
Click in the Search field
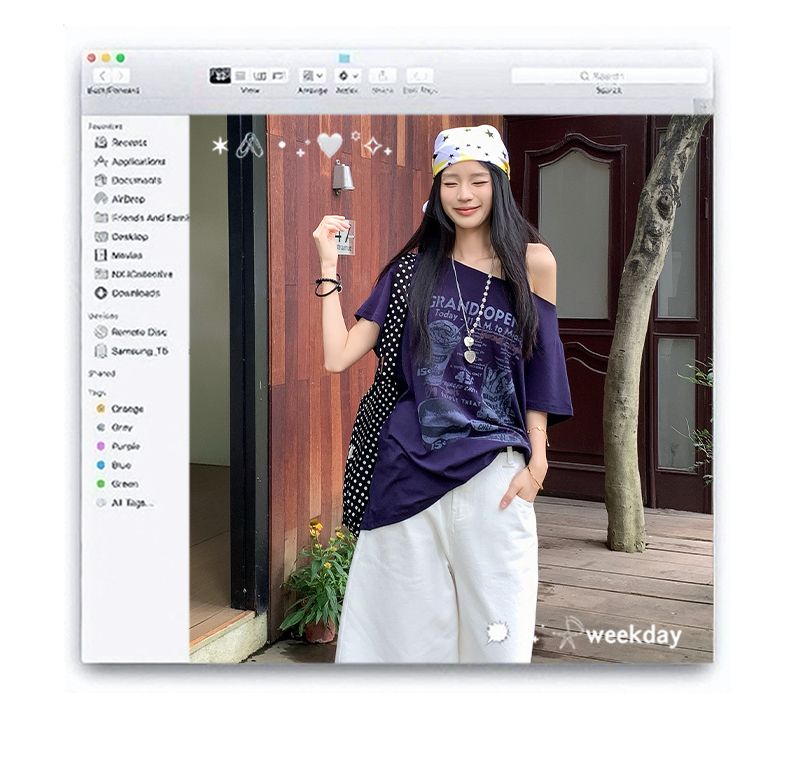click(609, 76)
